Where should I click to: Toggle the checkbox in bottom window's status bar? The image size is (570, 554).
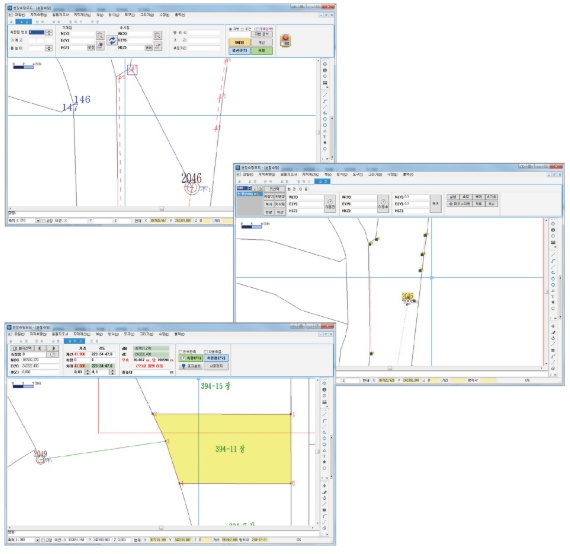point(43,540)
